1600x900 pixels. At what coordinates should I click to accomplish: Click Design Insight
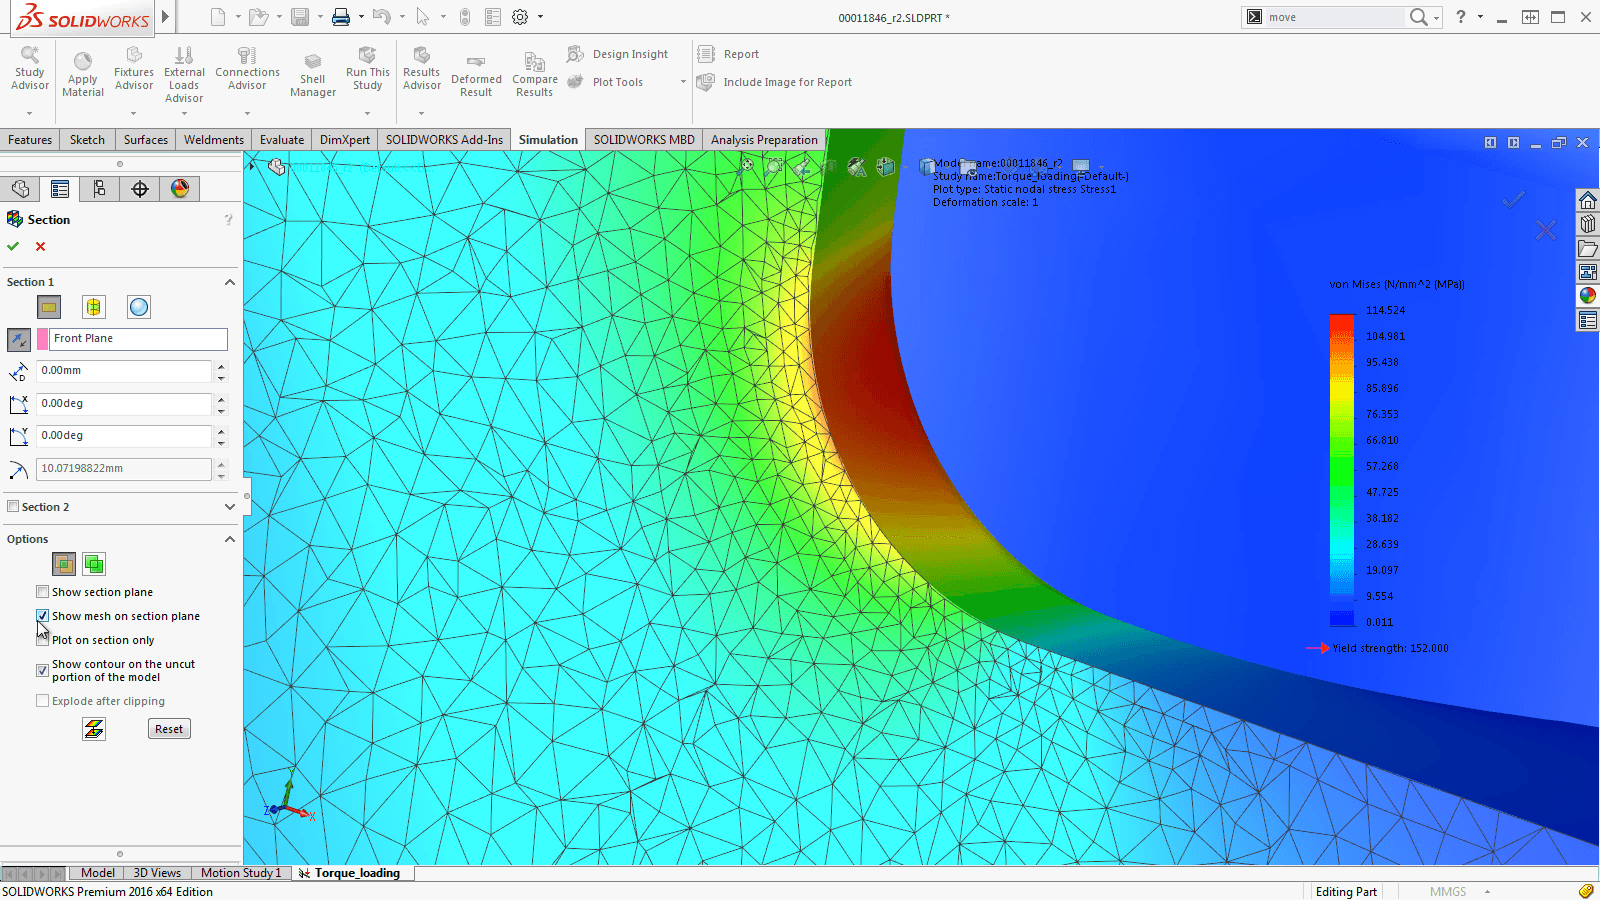618,54
